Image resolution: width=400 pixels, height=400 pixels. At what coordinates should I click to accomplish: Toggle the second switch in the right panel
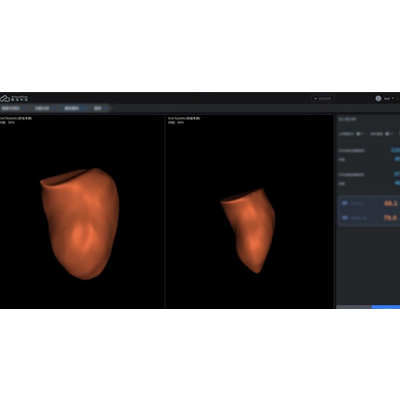[x=389, y=134]
